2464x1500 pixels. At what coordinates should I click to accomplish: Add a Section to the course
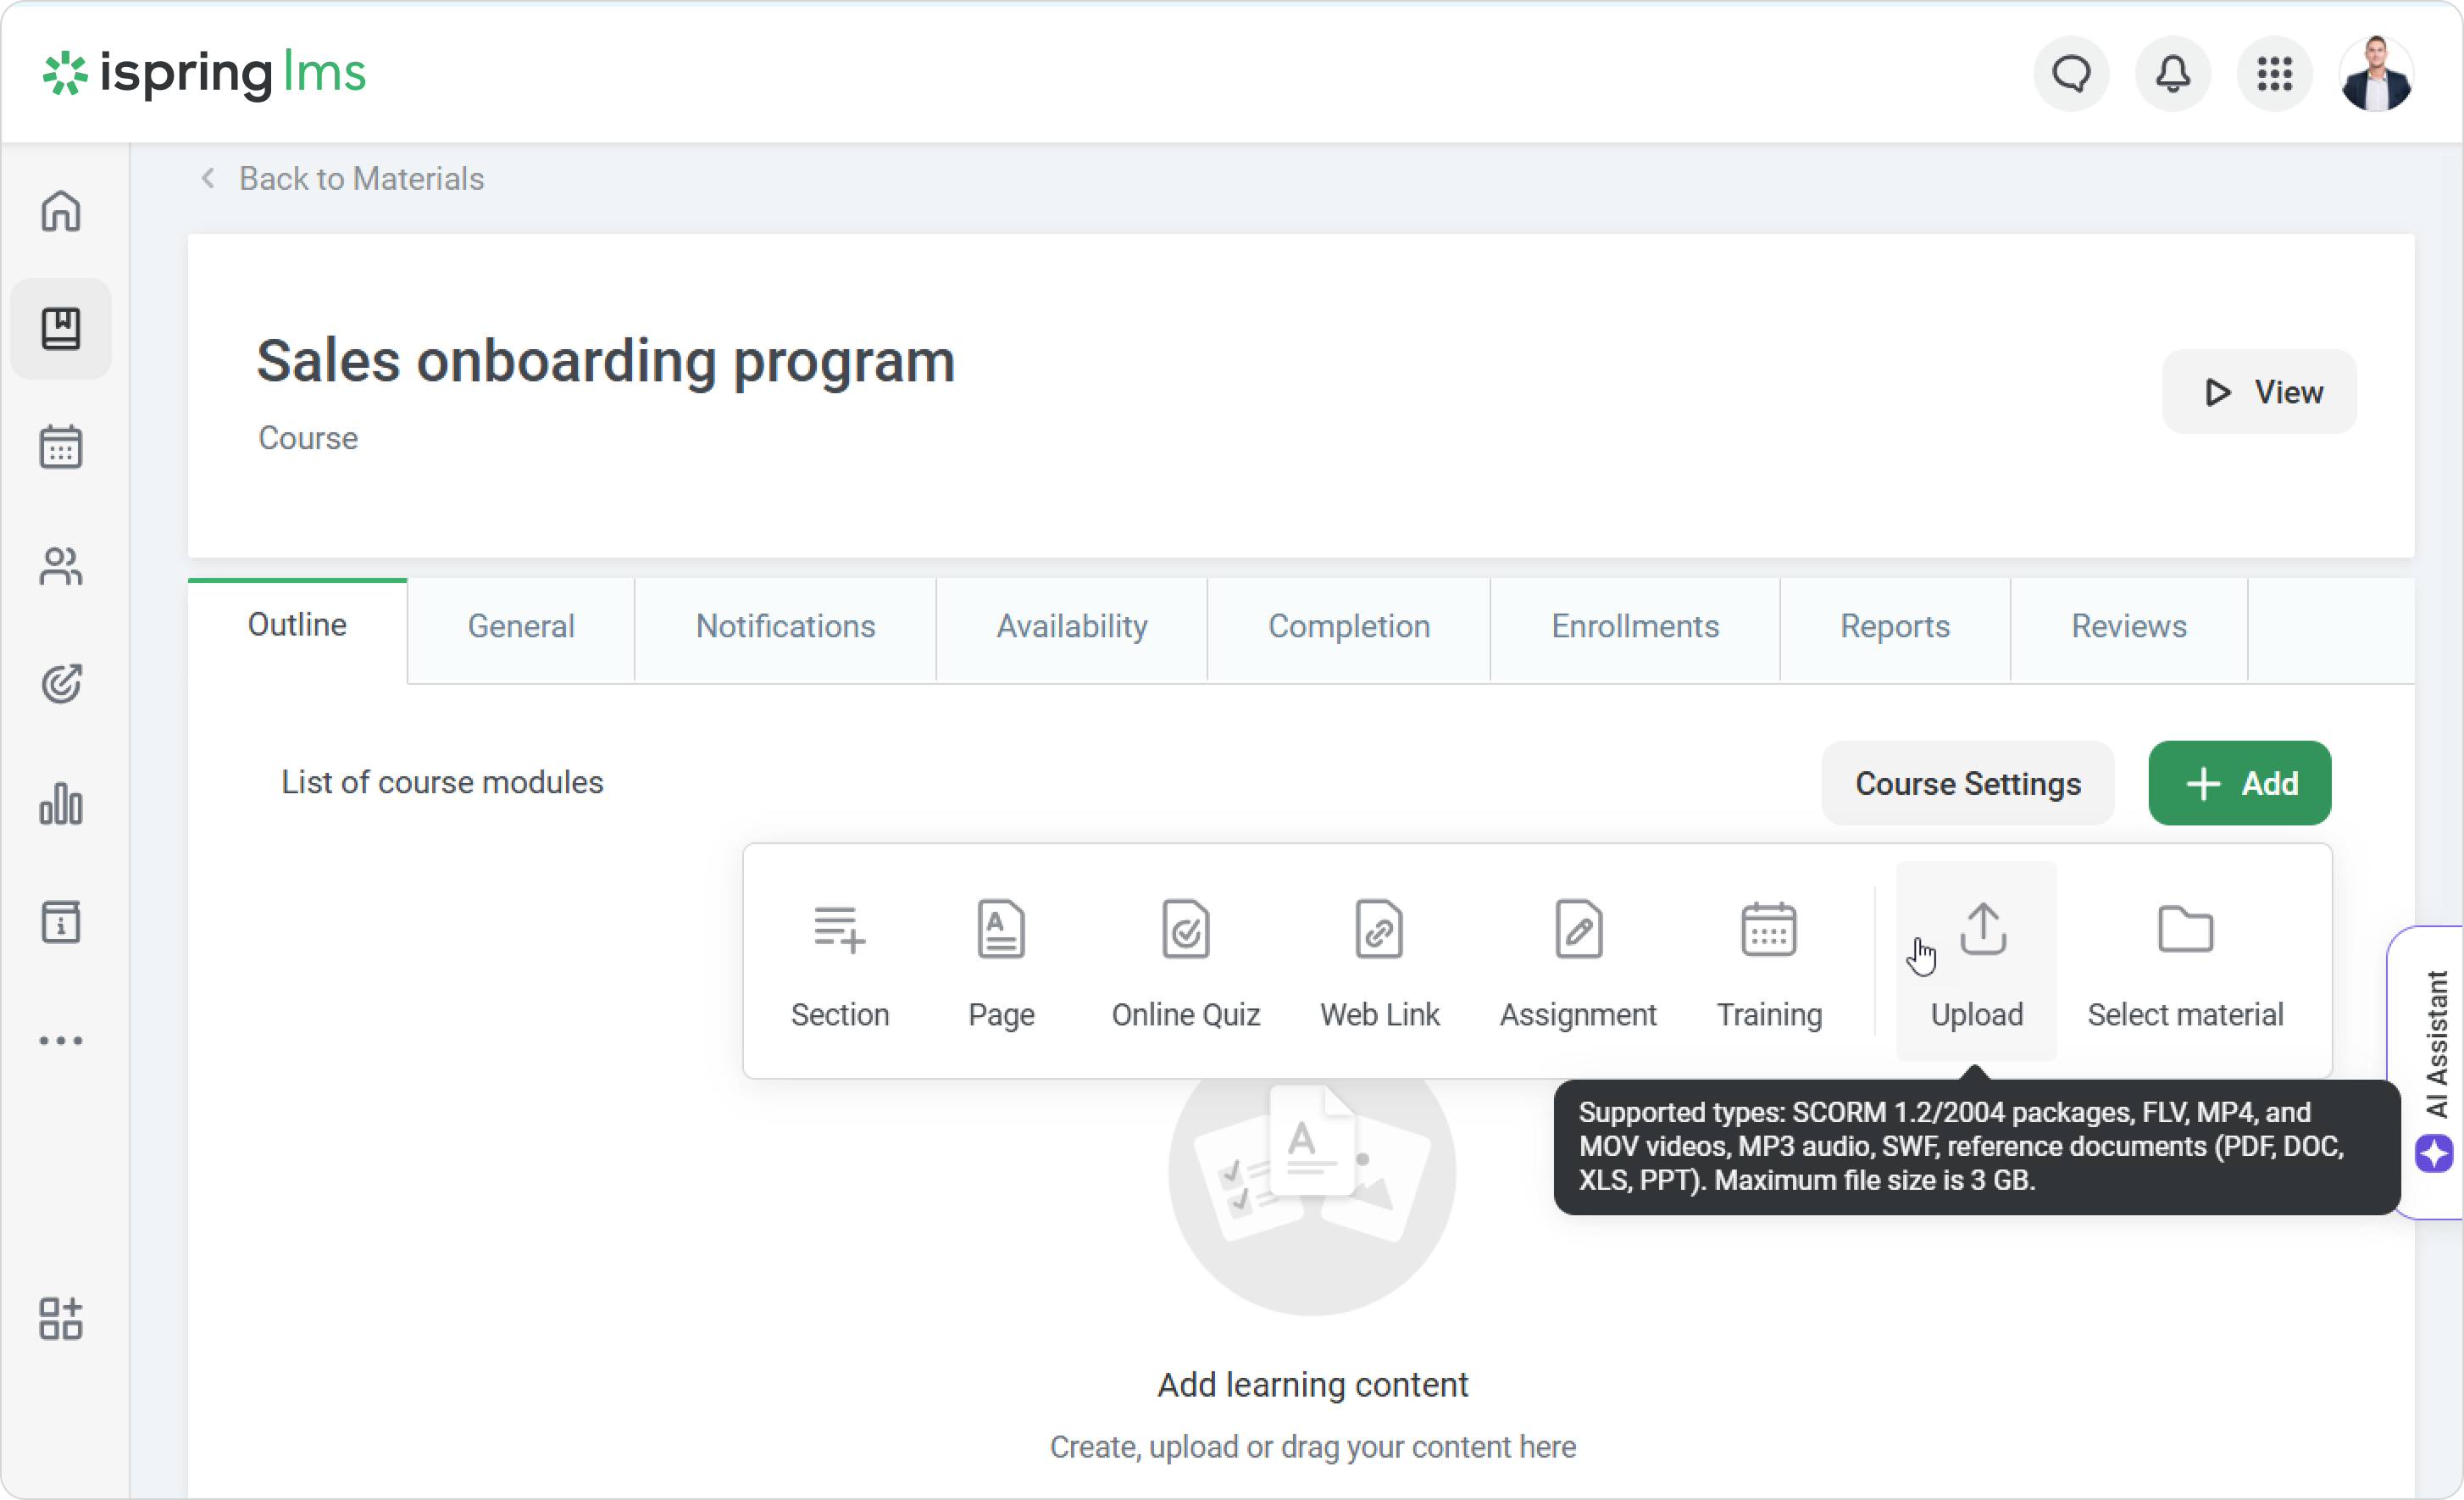point(839,960)
